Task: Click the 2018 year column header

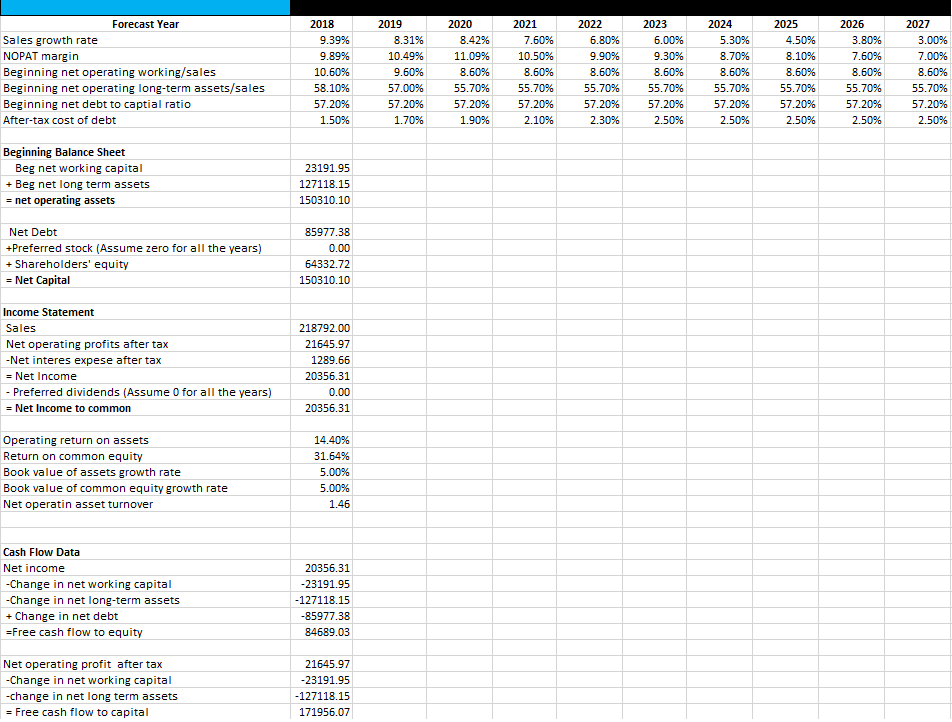Action: coord(322,24)
